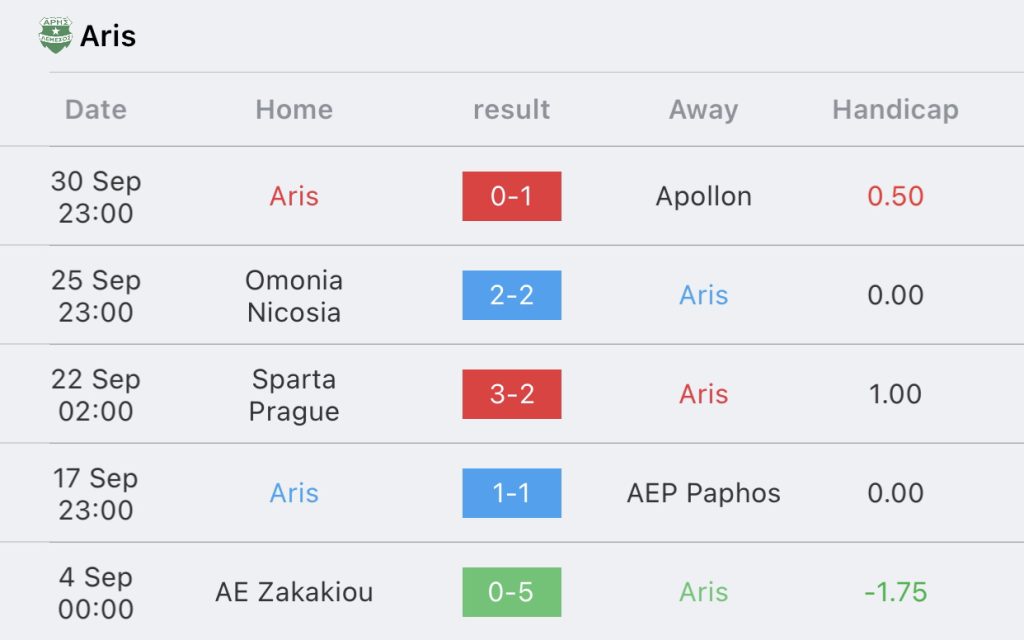Open the green 0-5 result badge
The height and width of the screenshot is (640, 1024).
click(x=511, y=592)
